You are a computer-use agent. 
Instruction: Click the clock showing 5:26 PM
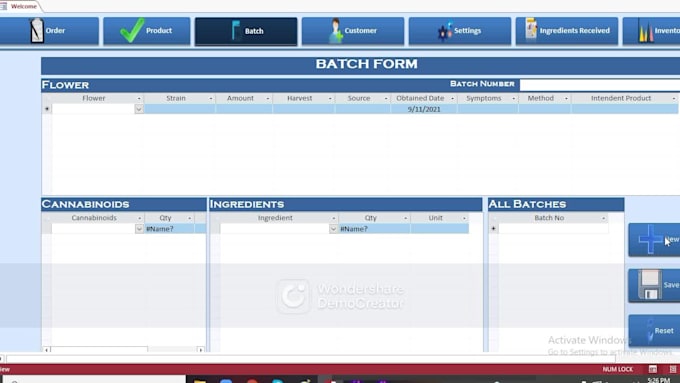pos(658,380)
